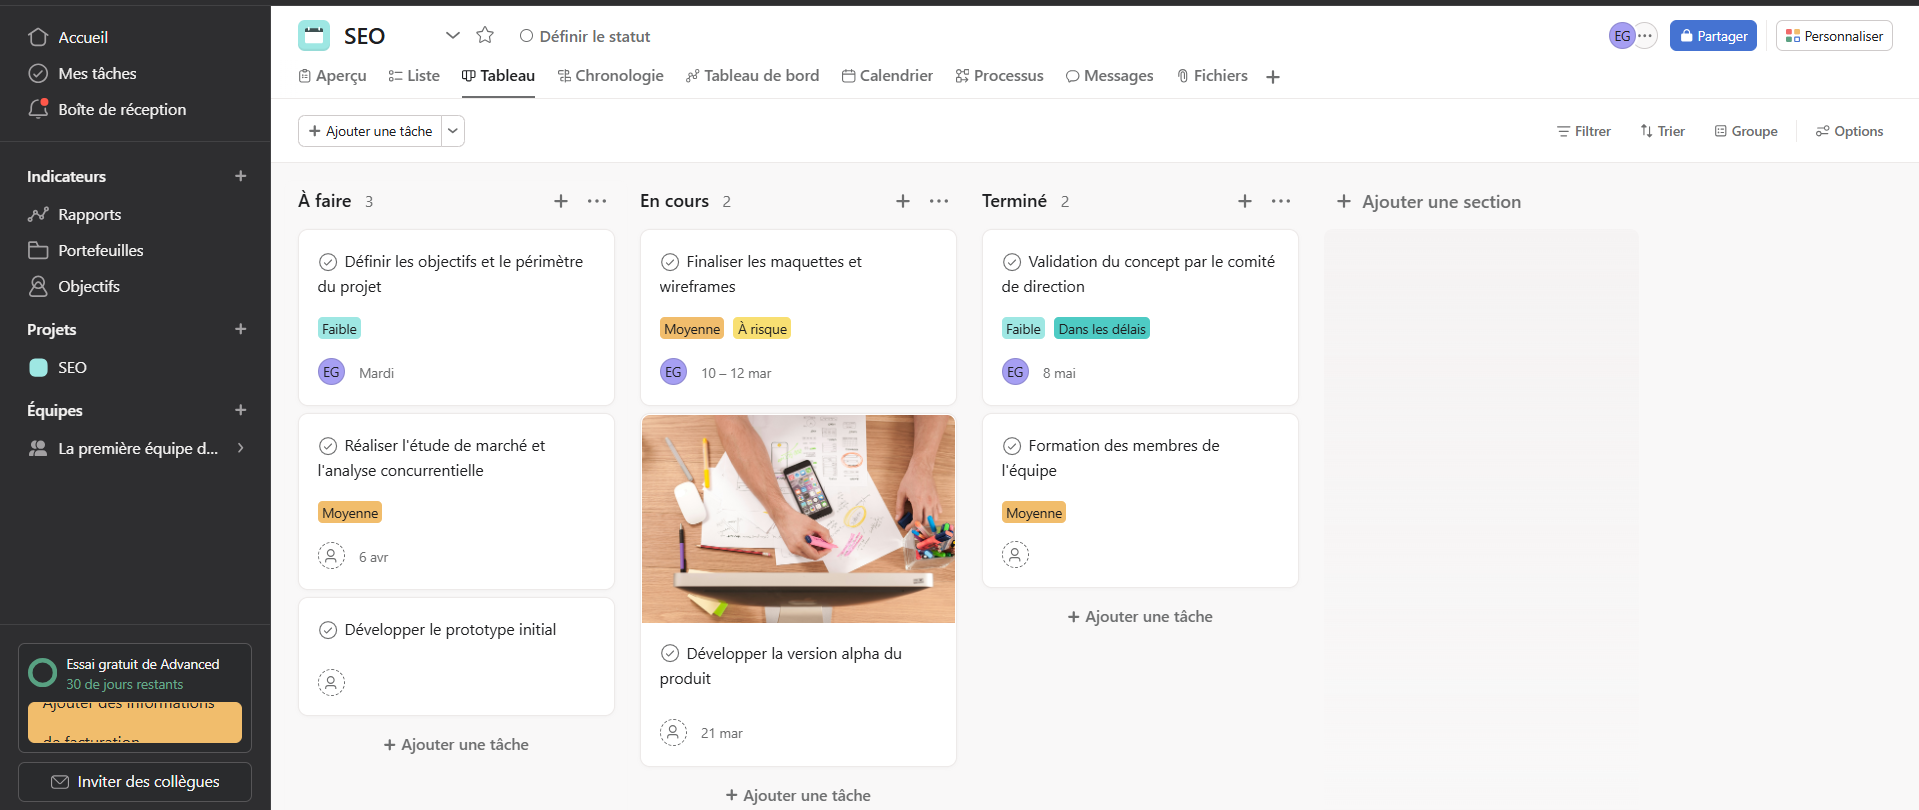Select the SEO project in sidebar

click(x=58, y=367)
